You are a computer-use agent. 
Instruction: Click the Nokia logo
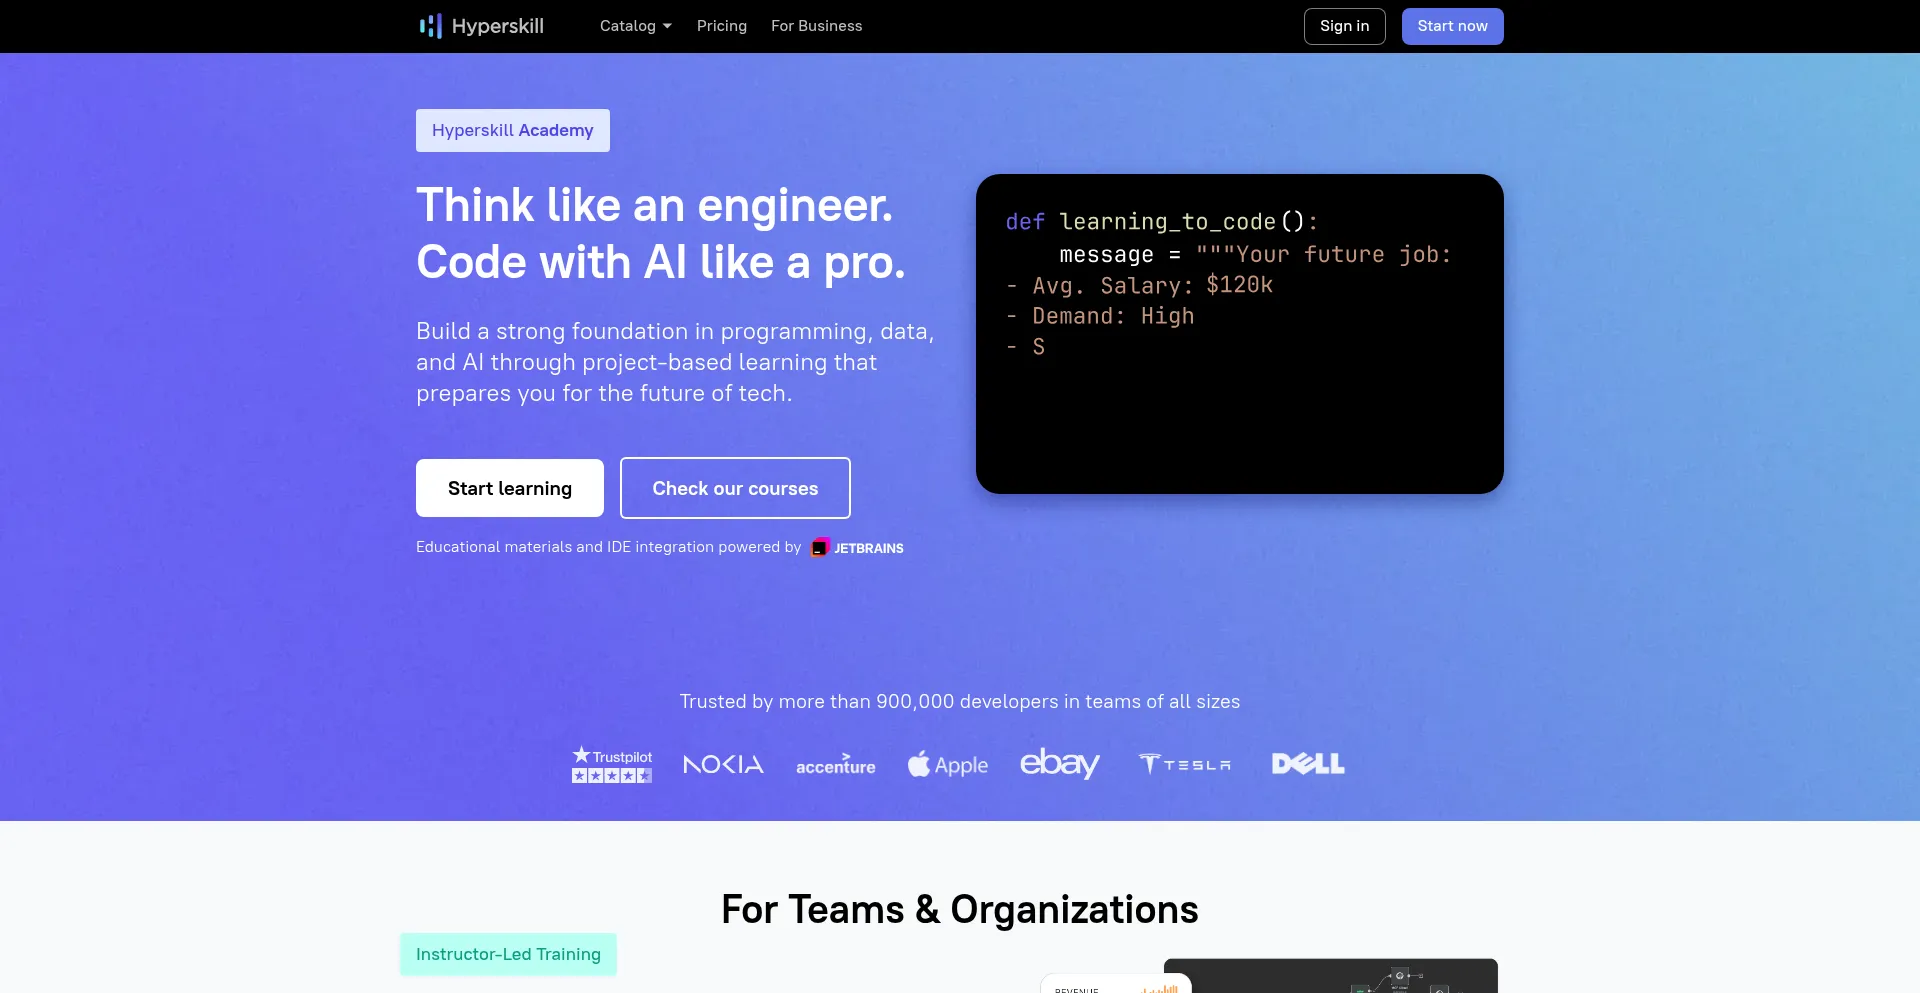pos(723,765)
